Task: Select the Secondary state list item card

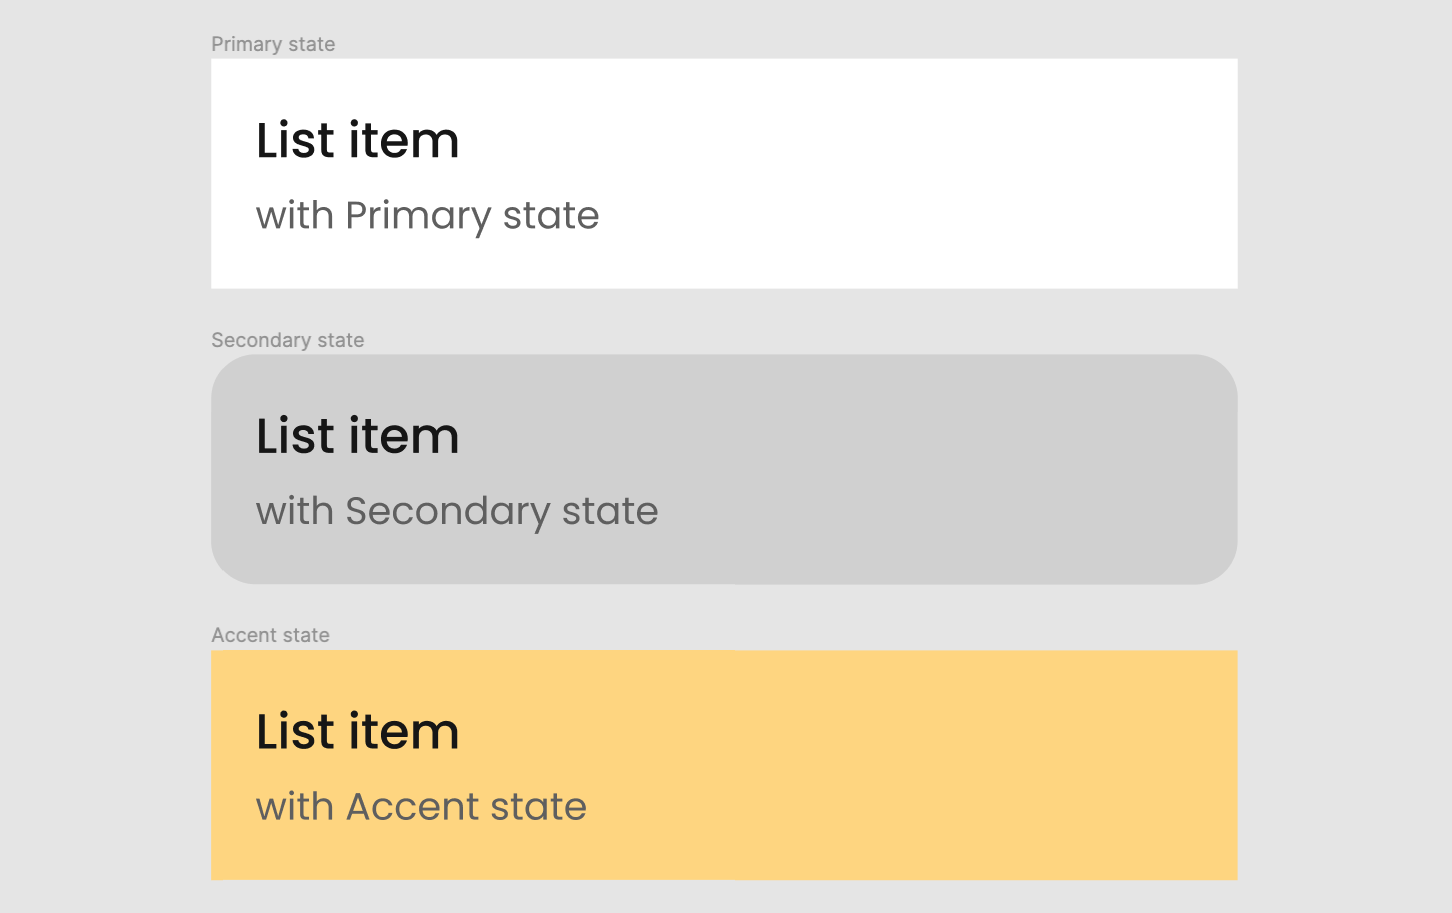Action: tap(724, 468)
